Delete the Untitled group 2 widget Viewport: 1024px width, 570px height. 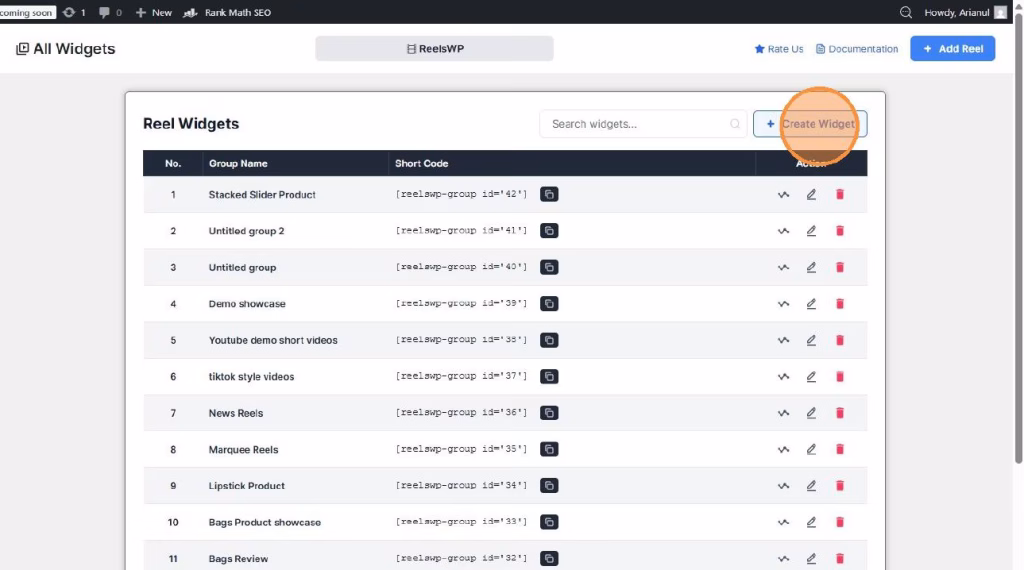839,231
